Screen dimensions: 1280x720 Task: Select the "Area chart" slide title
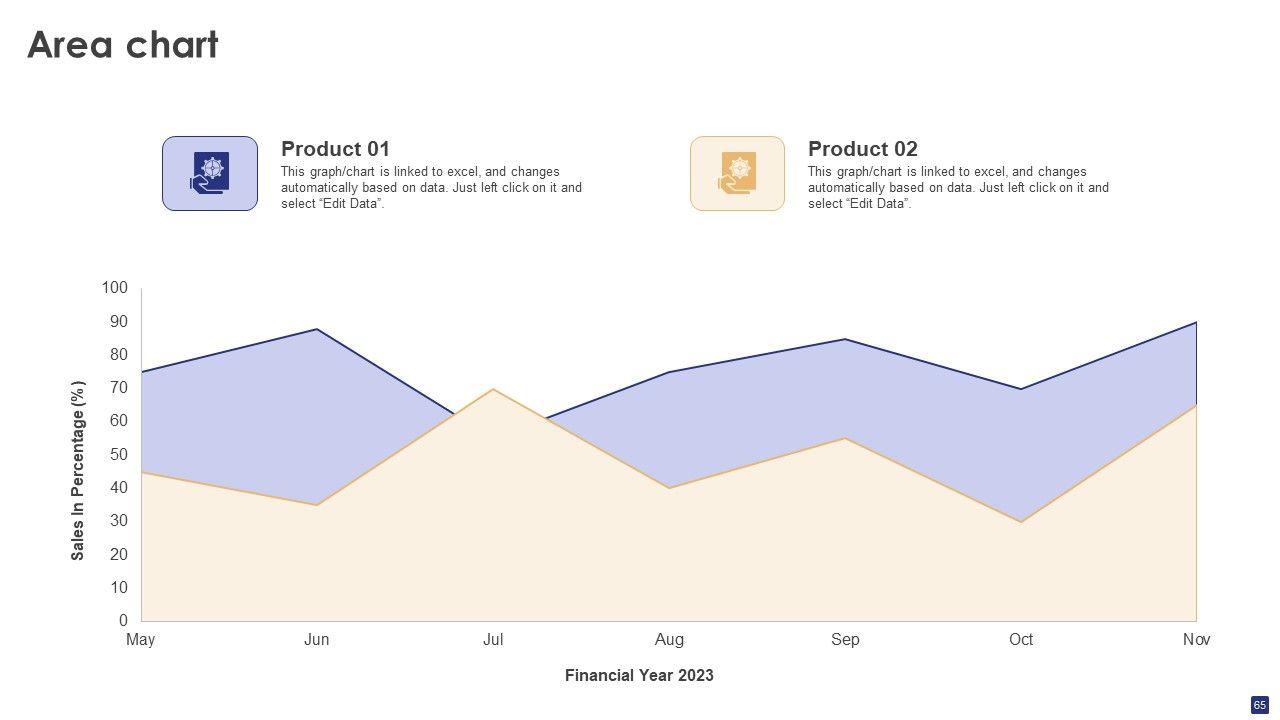(x=122, y=45)
